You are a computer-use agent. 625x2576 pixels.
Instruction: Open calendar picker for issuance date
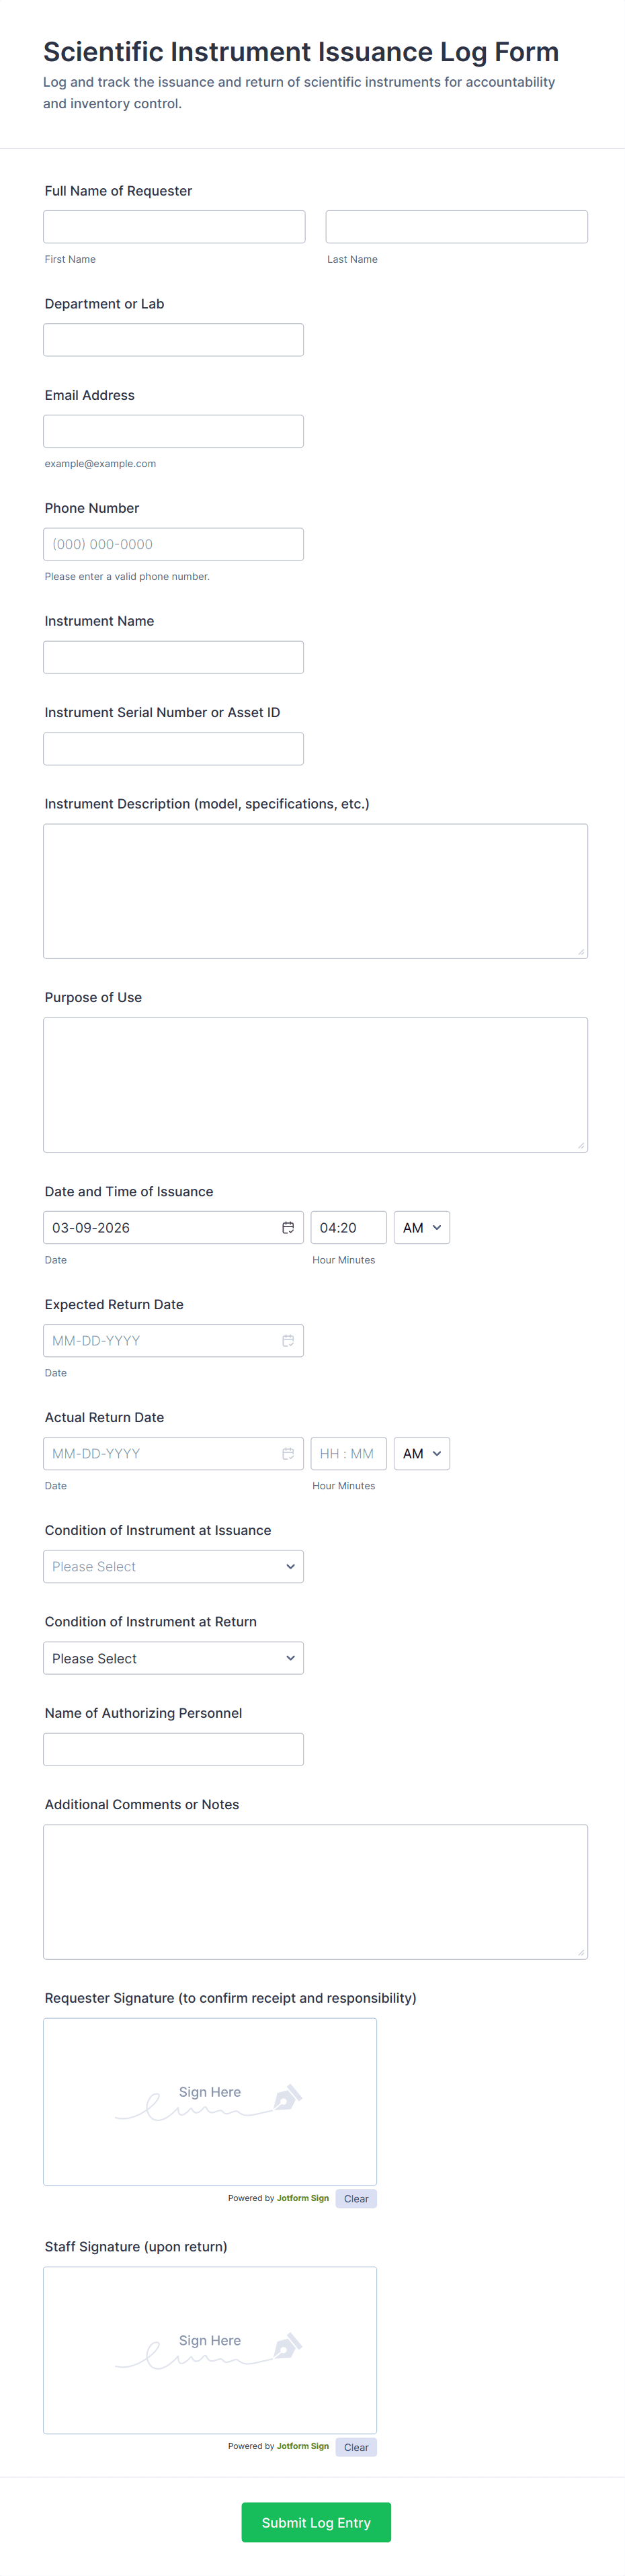[x=287, y=1227]
